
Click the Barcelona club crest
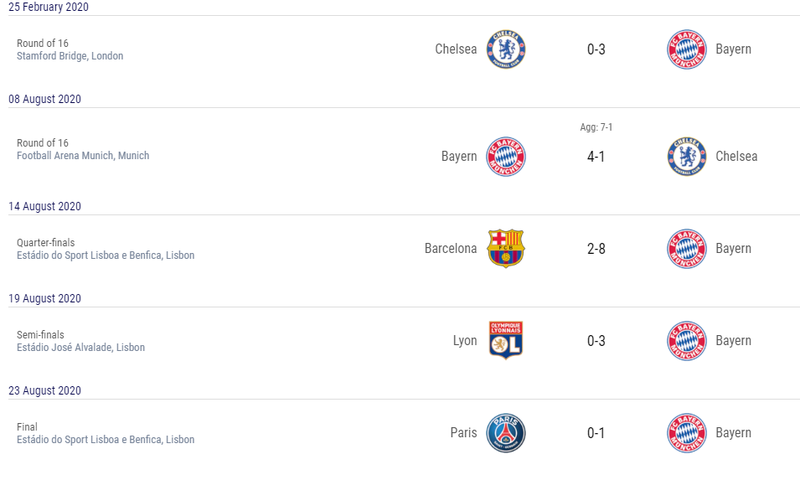[x=506, y=248]
